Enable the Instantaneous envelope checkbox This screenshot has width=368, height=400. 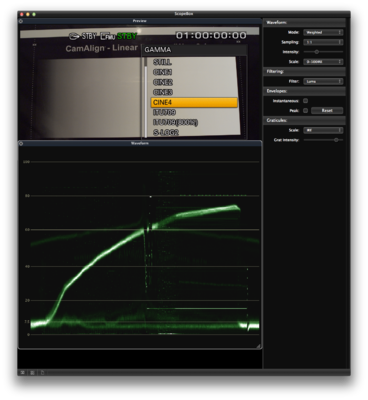(305, 101)
